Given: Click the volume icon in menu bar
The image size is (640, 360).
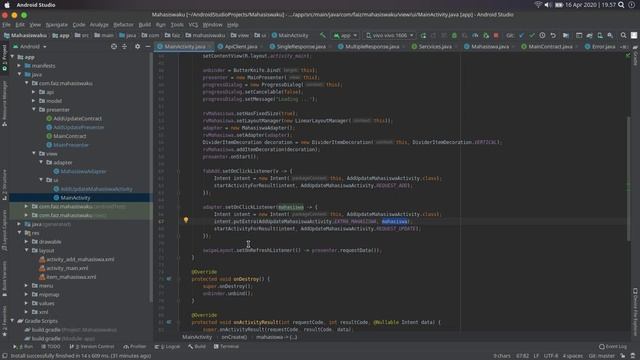Looking at the screenshot, I should 548,4.
